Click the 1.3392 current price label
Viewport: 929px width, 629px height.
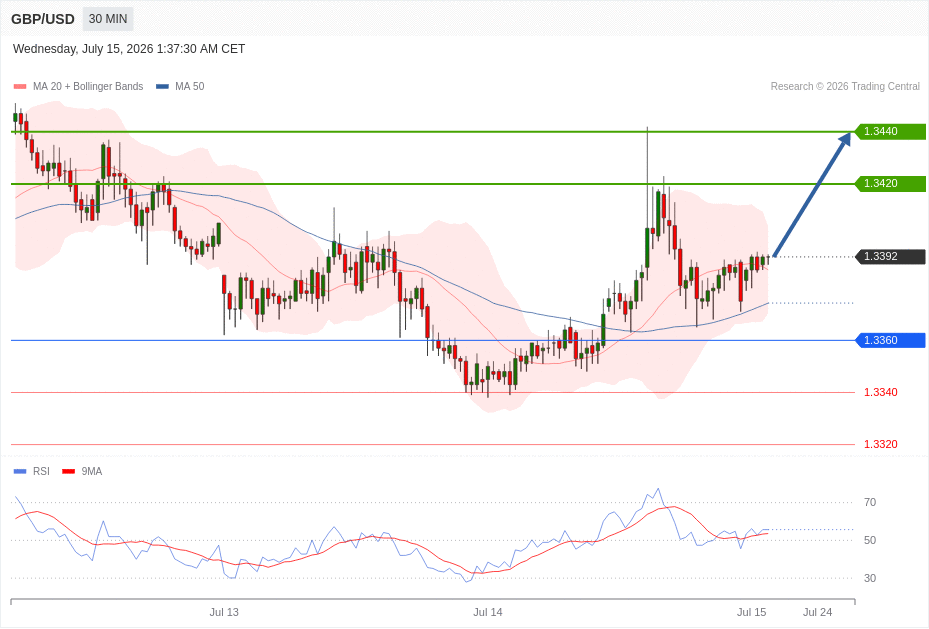[x=890, y=256]
